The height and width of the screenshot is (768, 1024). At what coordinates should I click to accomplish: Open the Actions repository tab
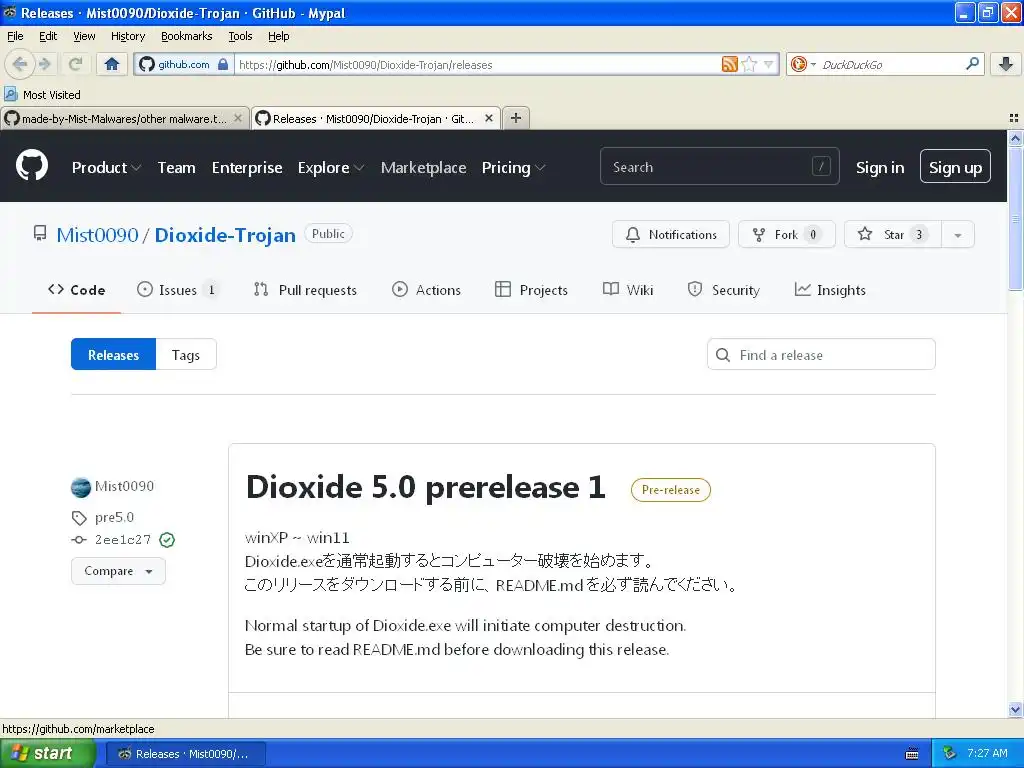tap(426, 290)
